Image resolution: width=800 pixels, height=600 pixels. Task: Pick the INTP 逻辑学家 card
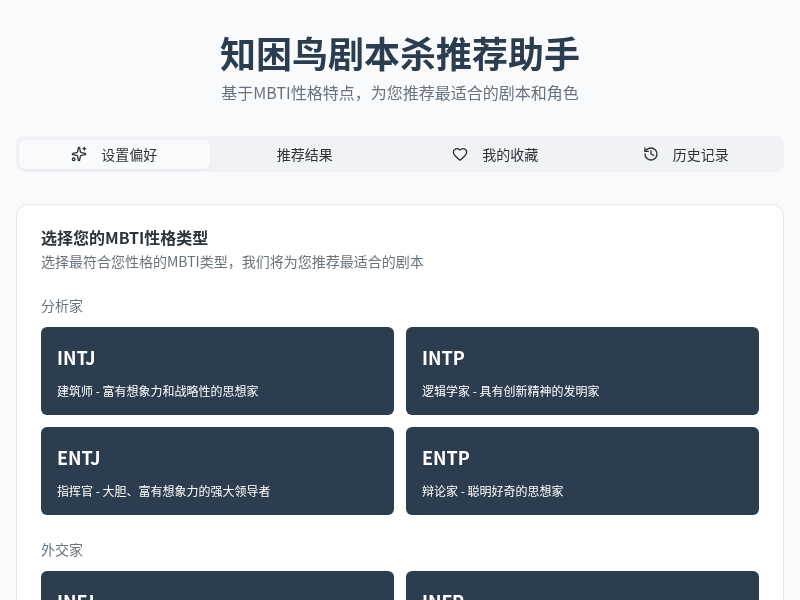click(582, 371)
